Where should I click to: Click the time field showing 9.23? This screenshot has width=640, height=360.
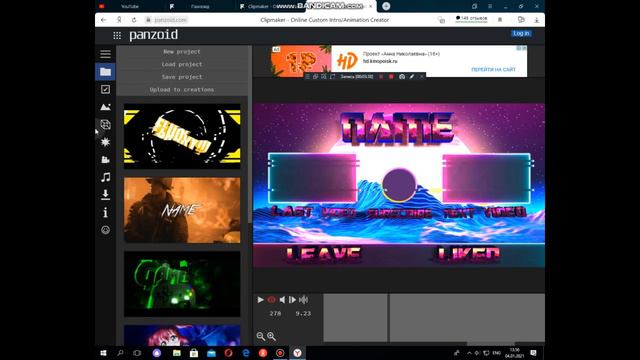point(303,313)
